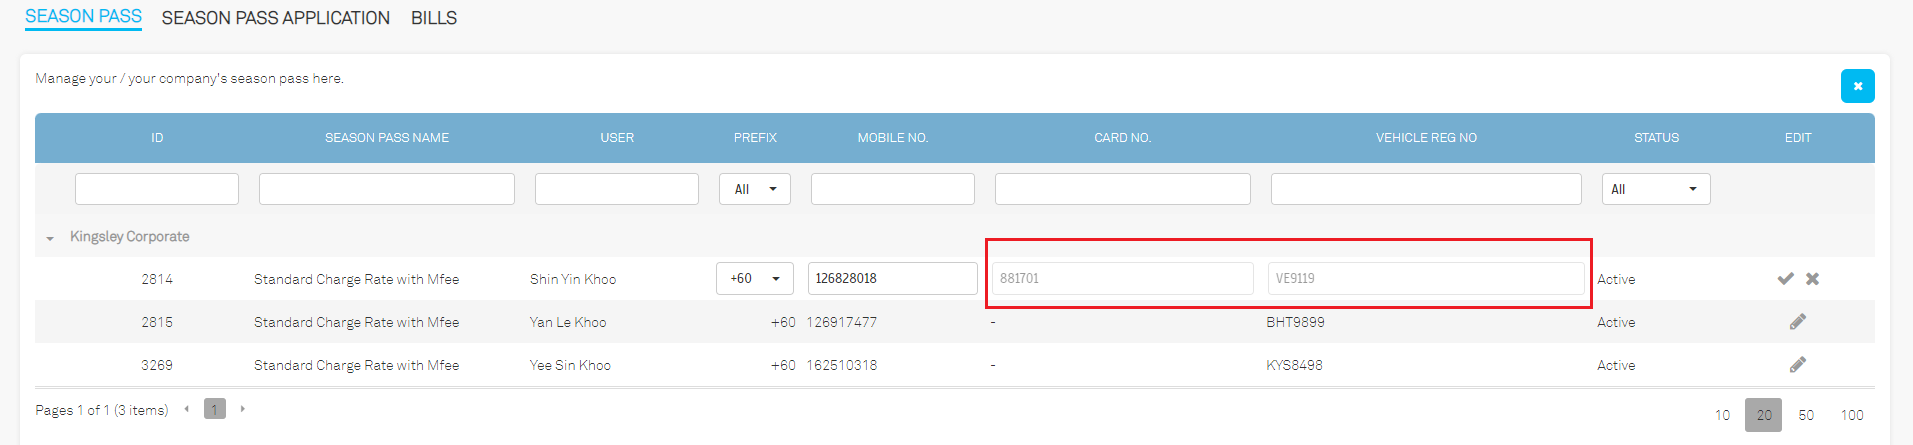
Task: Click pencil edit icon for Yan Le Khoo
Action: point(1797,322)
